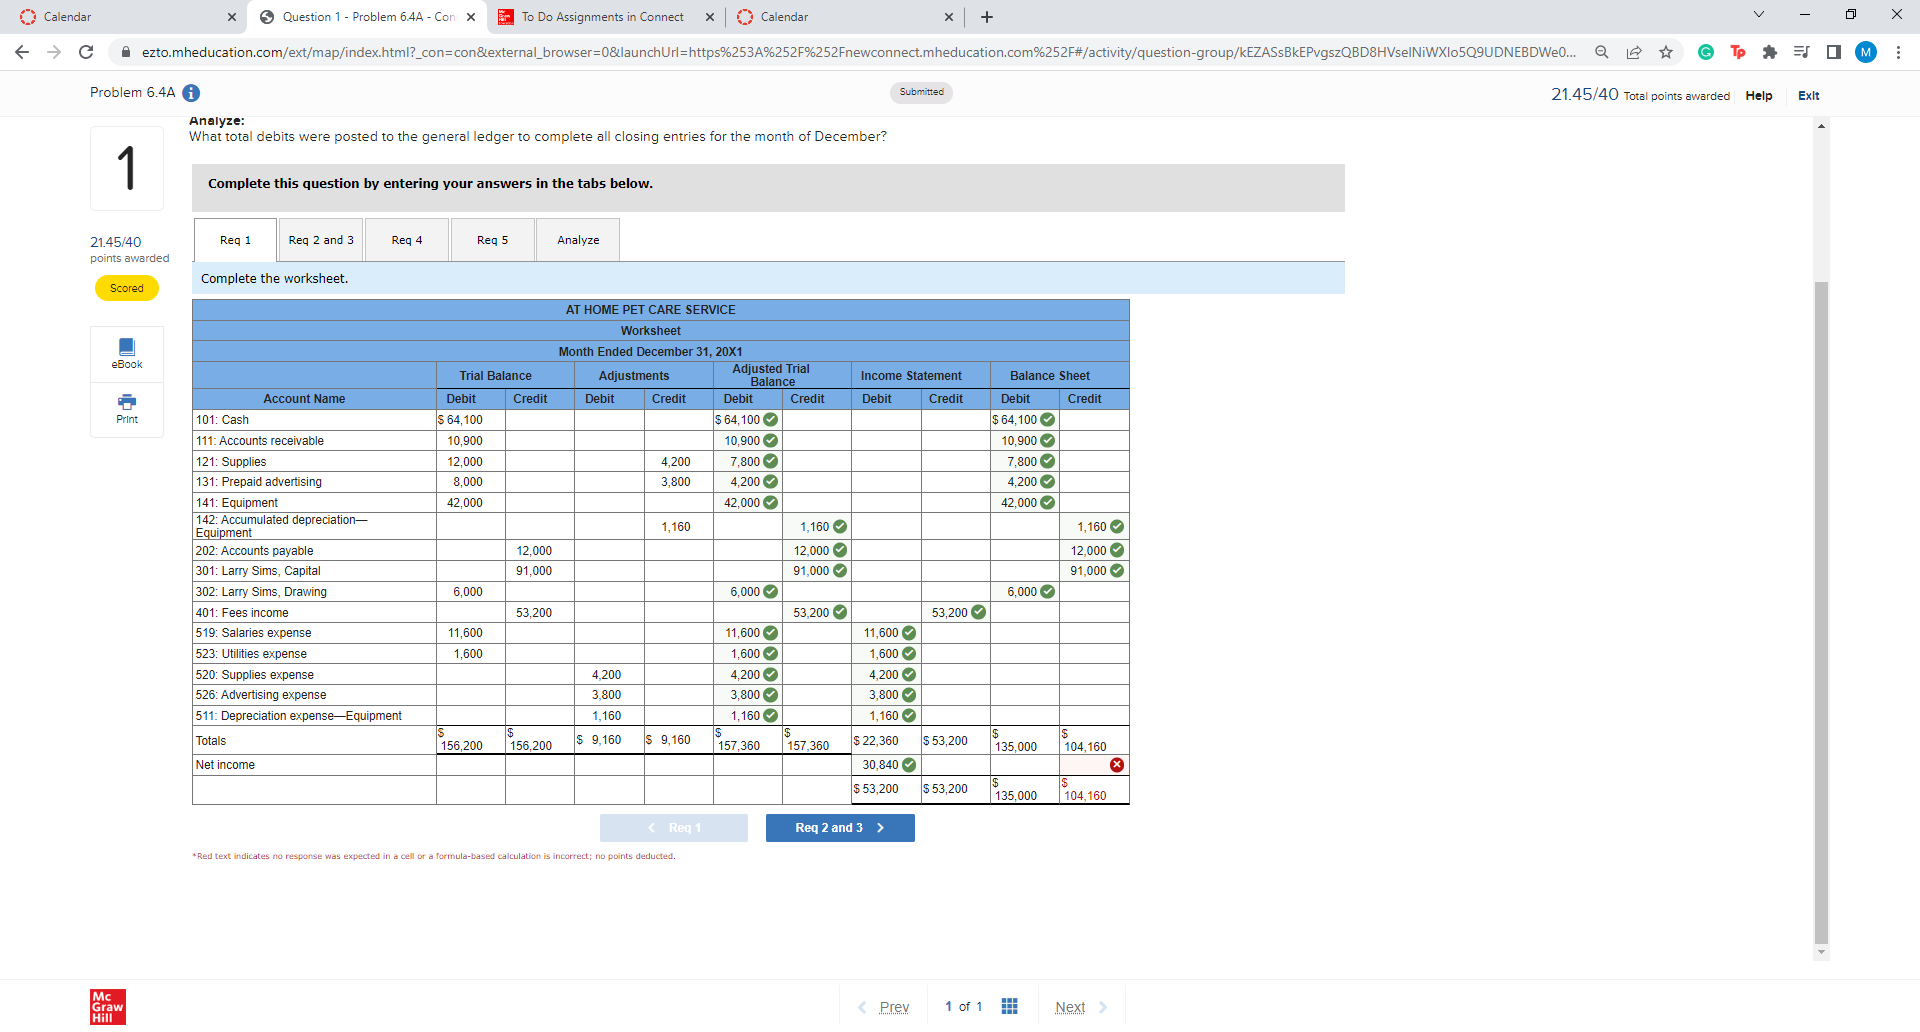Bookmark this page with the star icon

click(x=1666, y=52)
